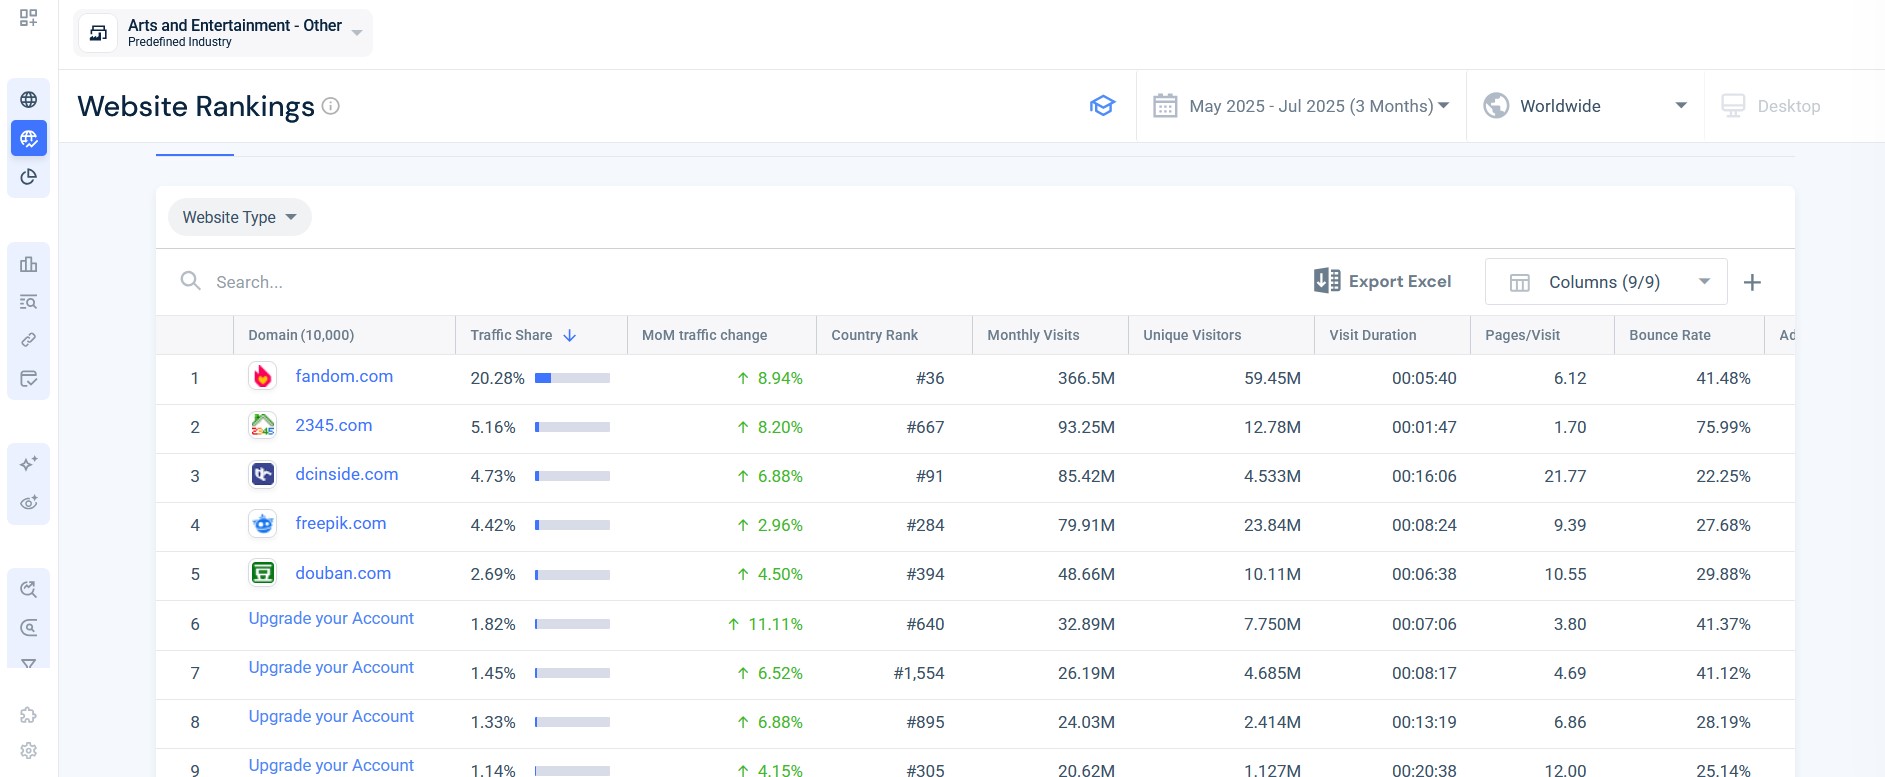Sort by Monthly Visits column header

click(x=1033, y=335)
